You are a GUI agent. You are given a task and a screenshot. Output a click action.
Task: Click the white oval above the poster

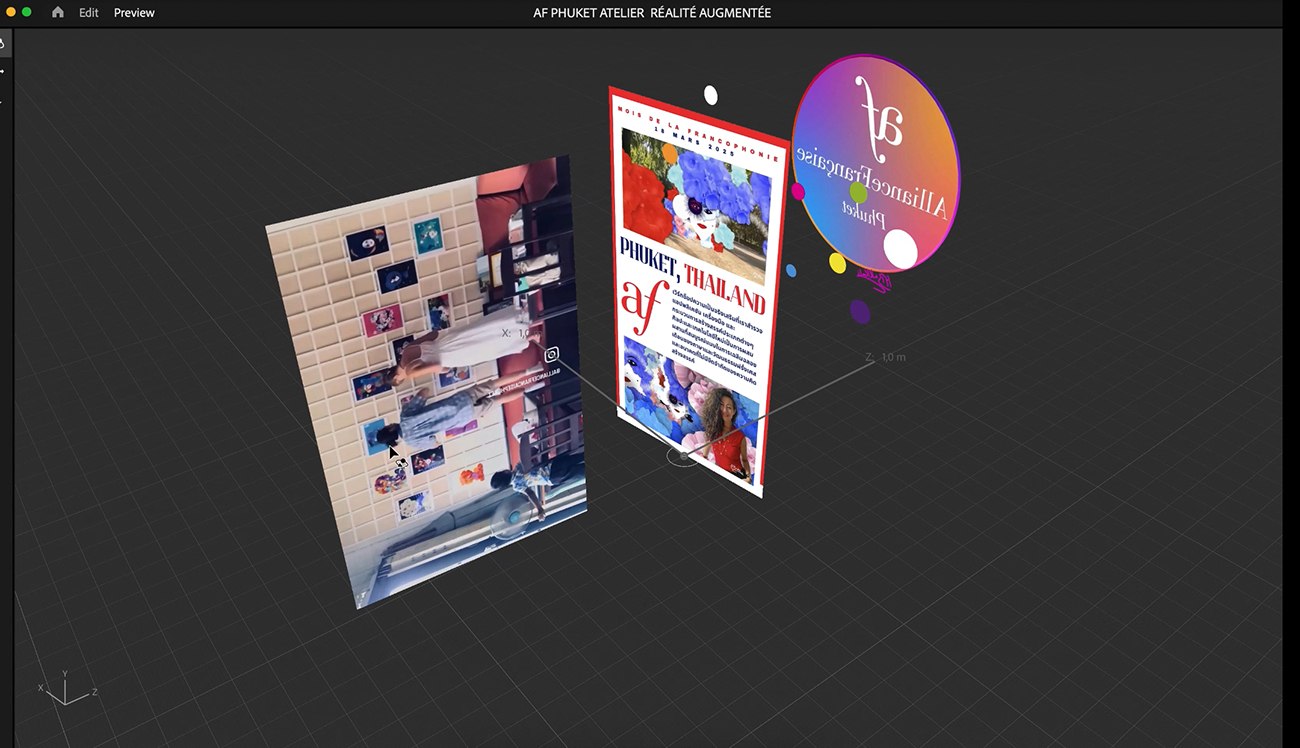710,95
